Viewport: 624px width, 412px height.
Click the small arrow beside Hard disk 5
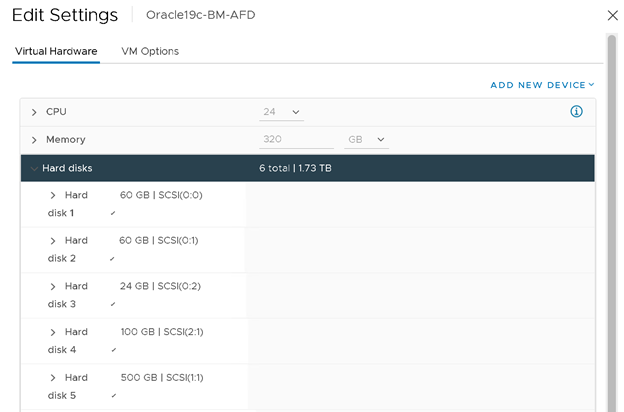pos(113,396)
